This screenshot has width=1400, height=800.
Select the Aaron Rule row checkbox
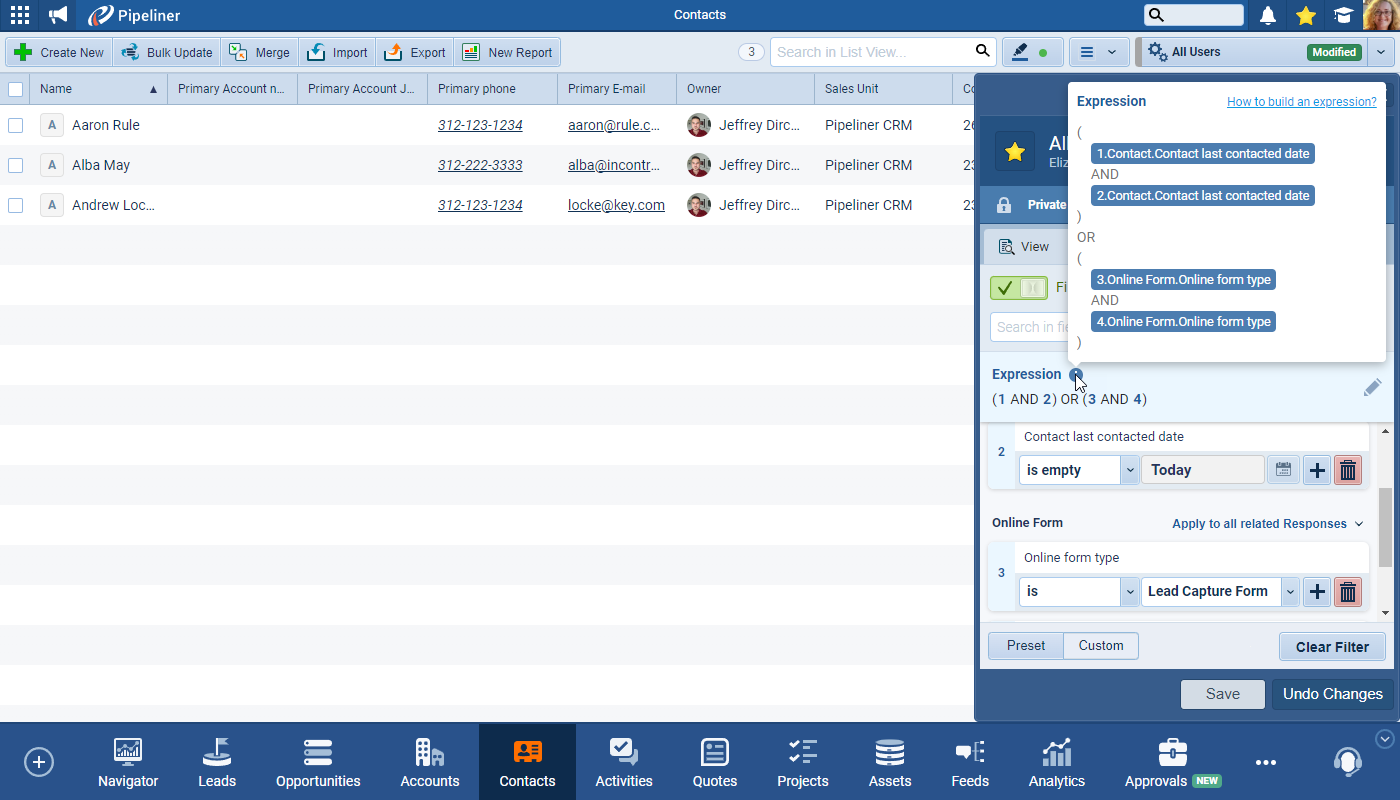(15, 125)
